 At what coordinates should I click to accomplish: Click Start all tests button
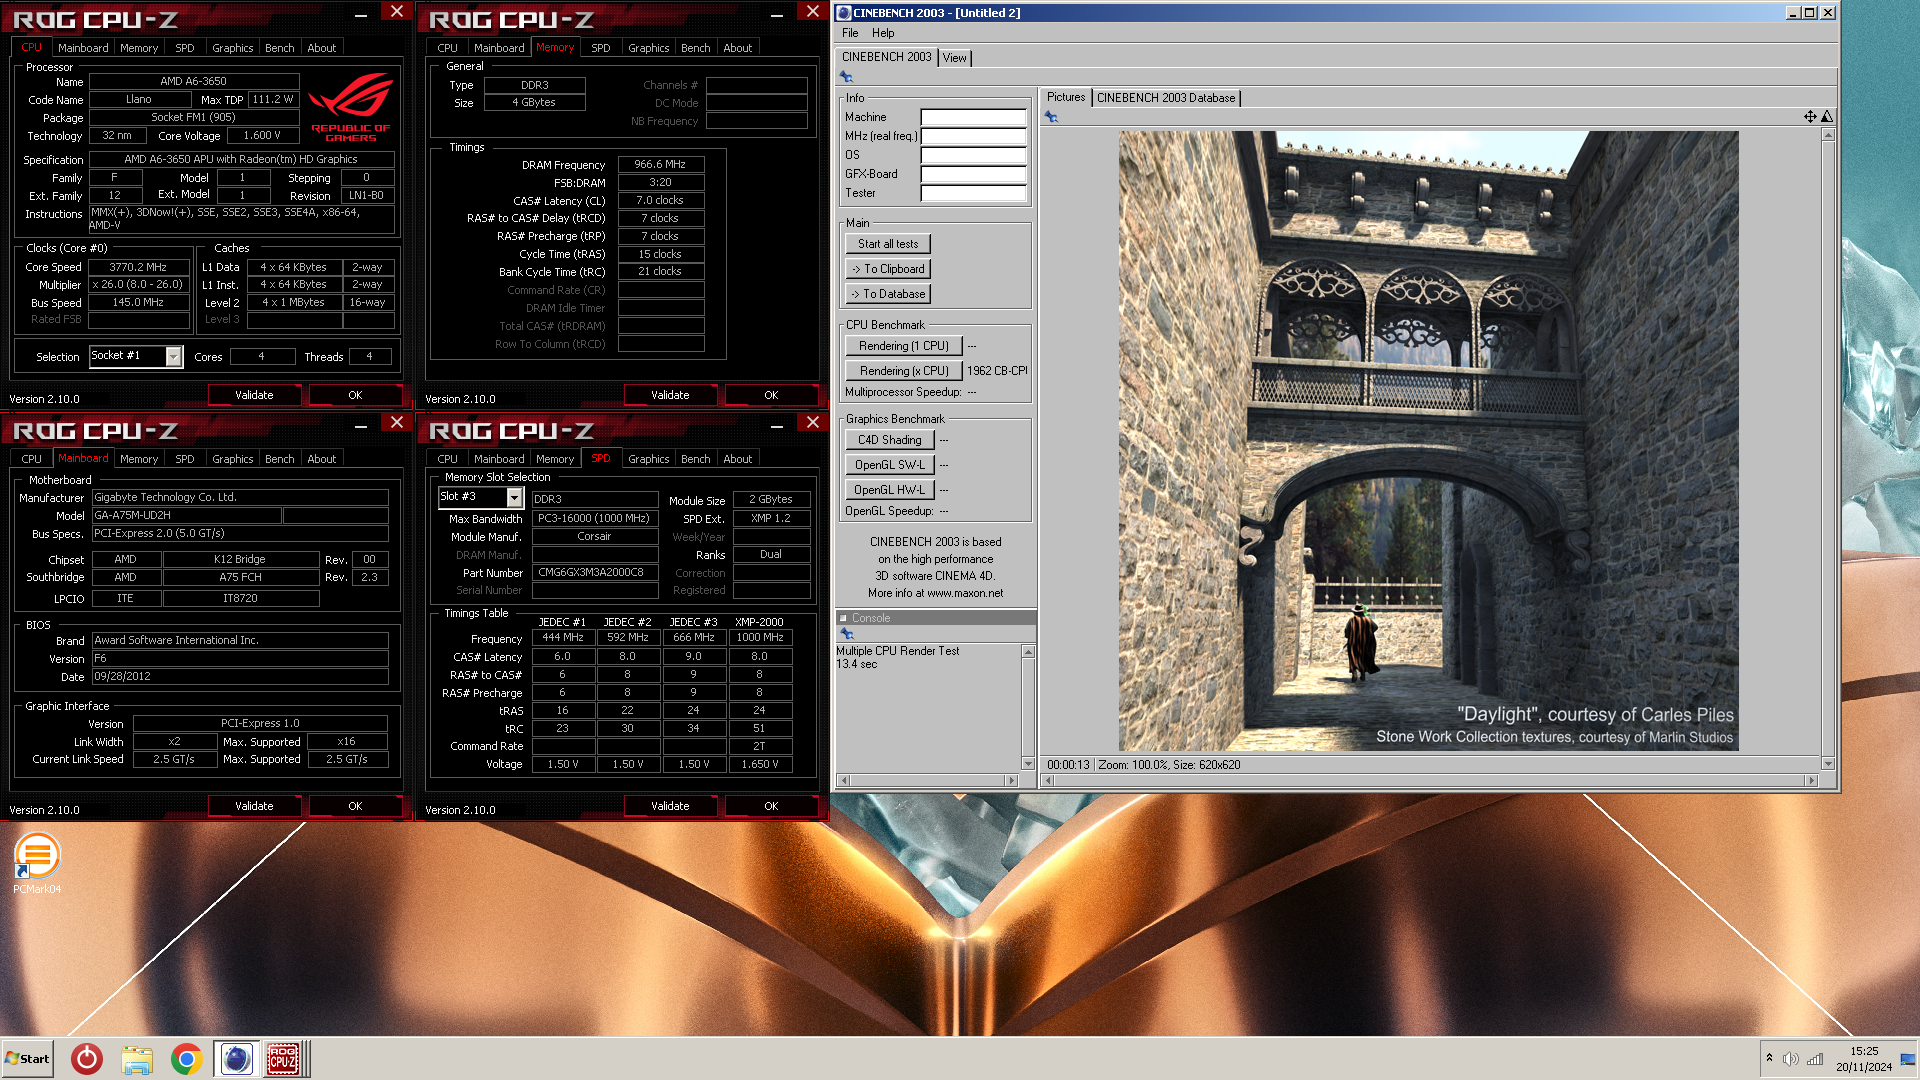888,244
